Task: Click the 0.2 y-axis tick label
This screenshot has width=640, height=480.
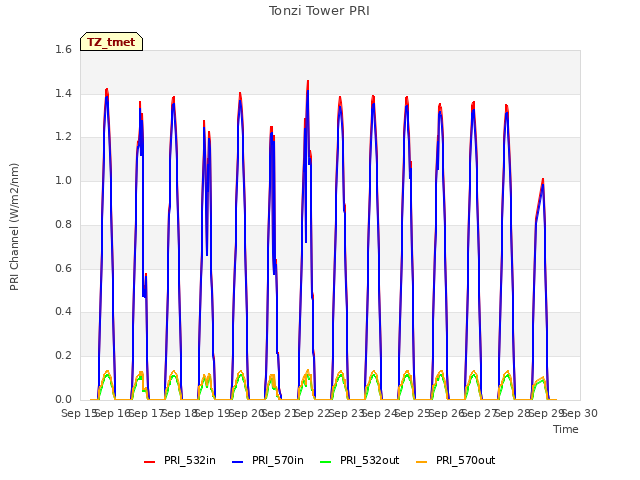Action: click(63, 356)
